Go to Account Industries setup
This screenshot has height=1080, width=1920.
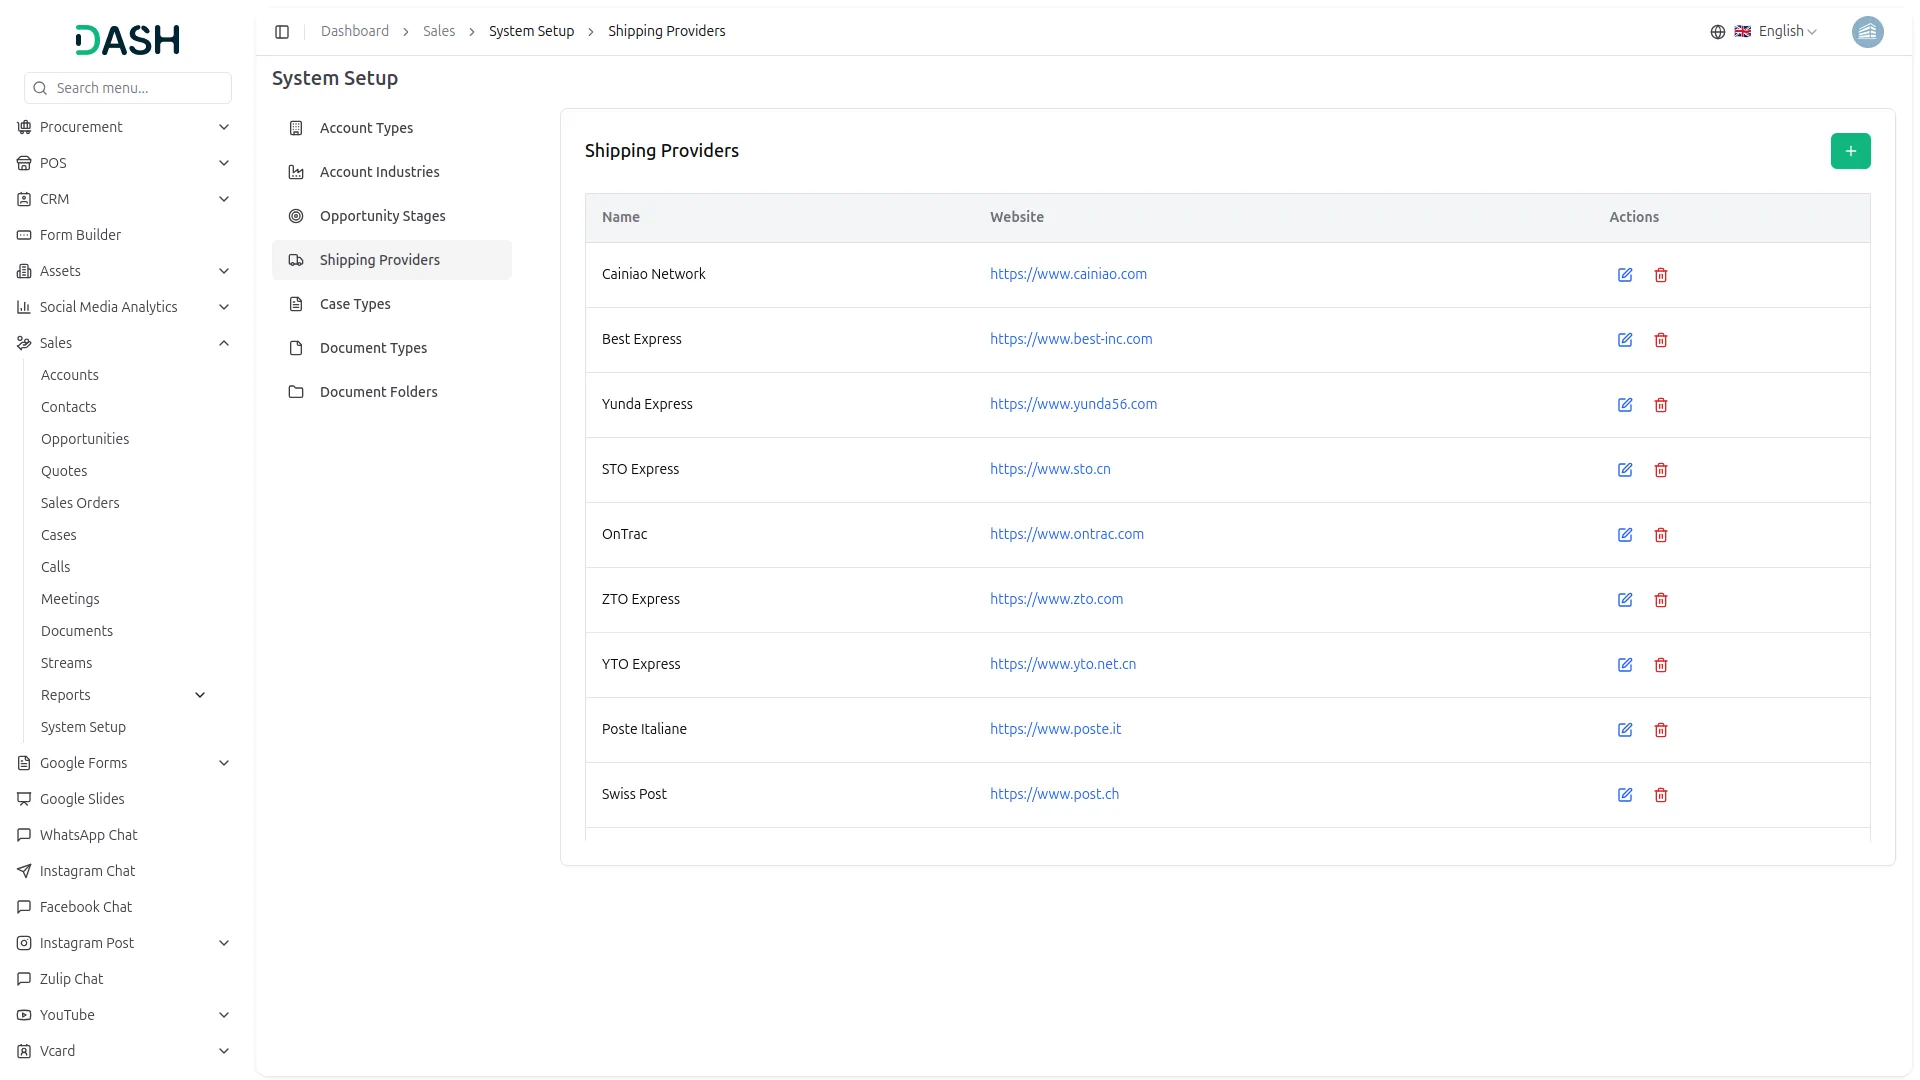point(392,172)
